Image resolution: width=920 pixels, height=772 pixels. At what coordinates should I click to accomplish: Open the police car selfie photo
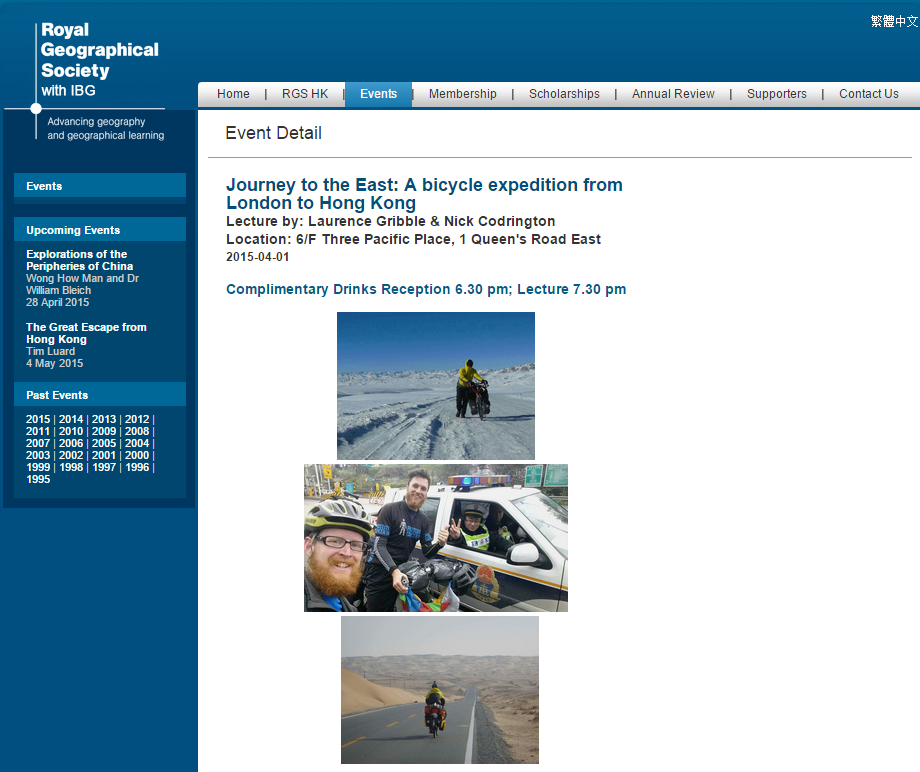tap(435, 537)
